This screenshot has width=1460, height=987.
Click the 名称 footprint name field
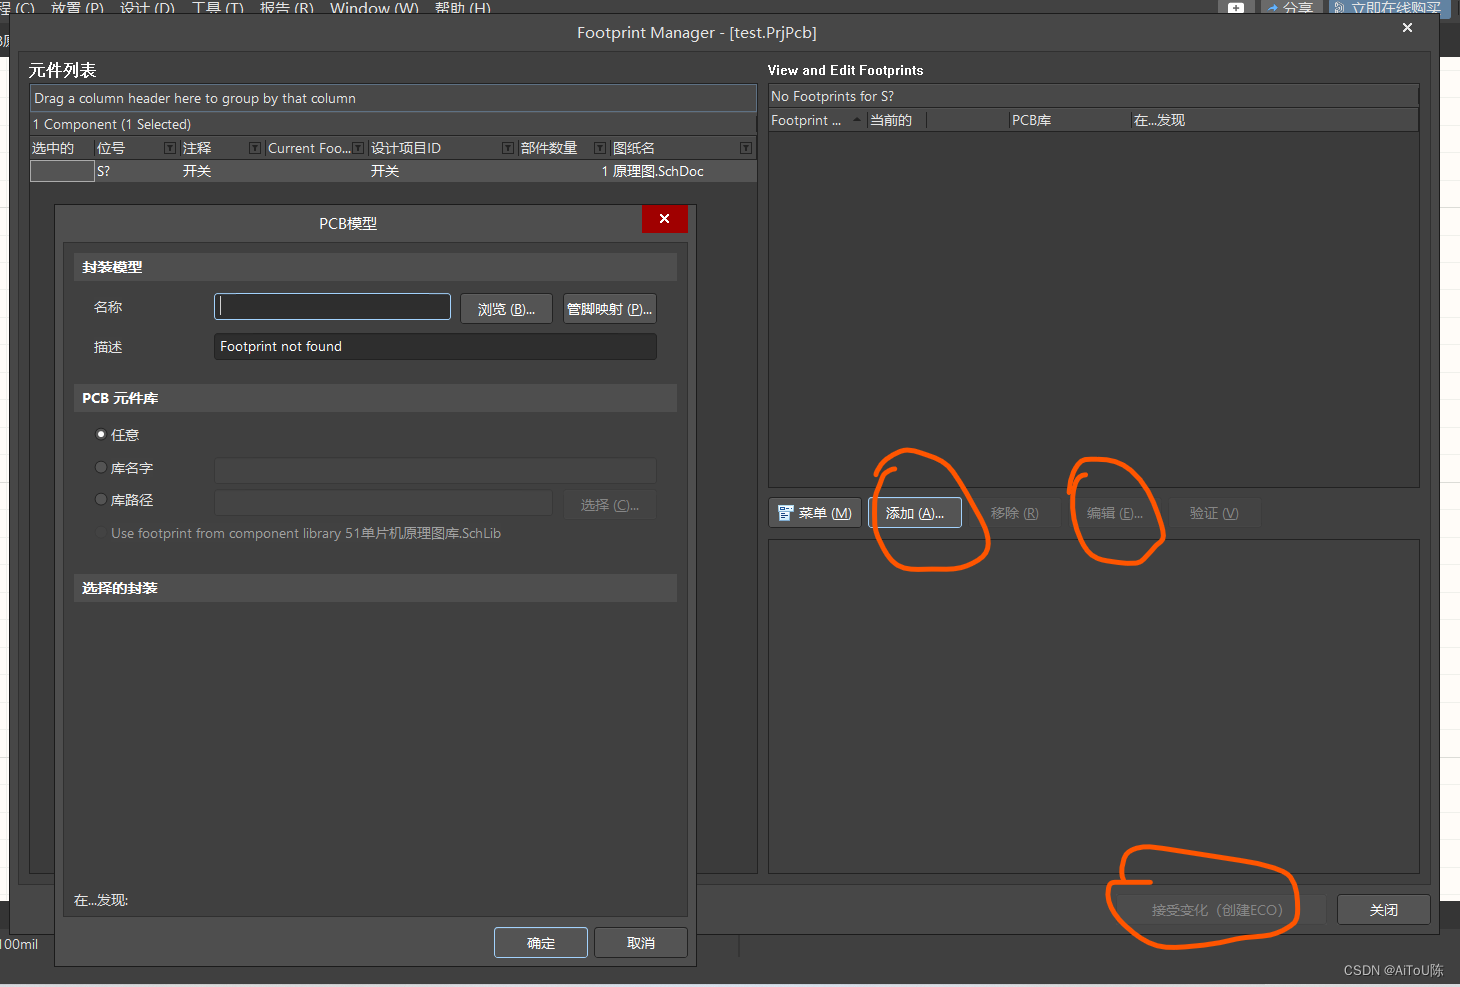click(332, 307)
